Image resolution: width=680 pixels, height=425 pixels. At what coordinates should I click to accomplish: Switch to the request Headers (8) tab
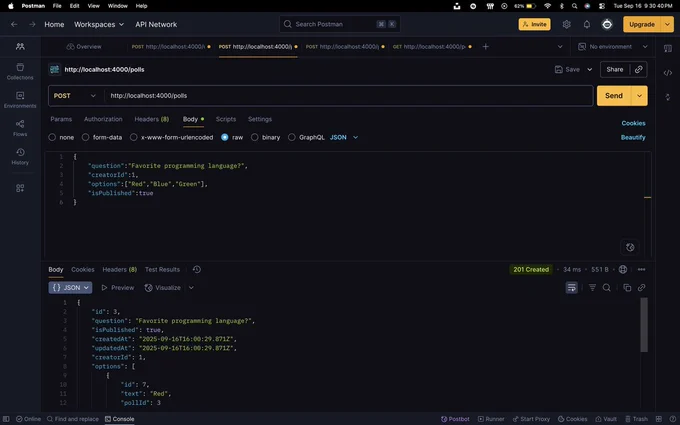pos(152,119)
